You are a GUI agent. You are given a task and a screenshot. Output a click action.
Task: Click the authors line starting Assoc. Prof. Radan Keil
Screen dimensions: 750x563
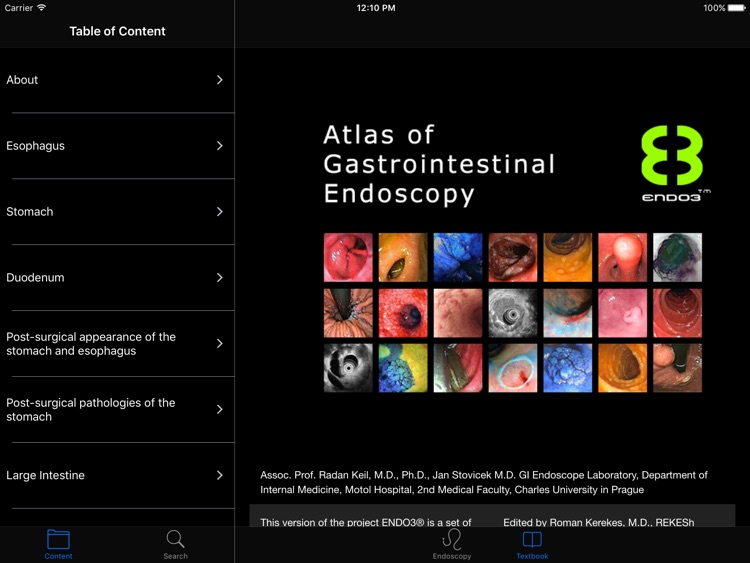point(484,482)
